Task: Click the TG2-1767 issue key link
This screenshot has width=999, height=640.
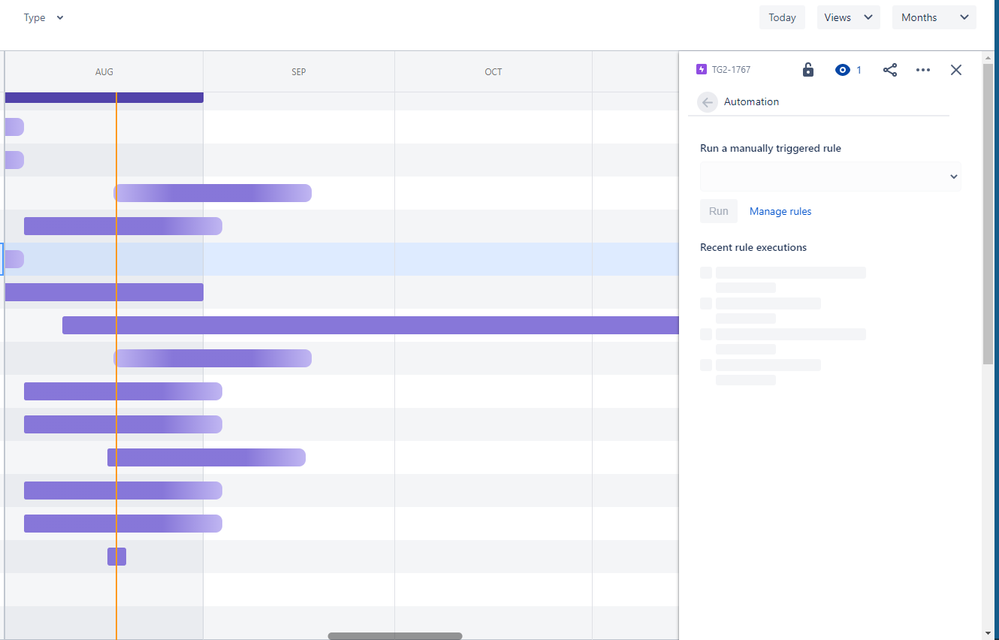Action: point(731,69)
